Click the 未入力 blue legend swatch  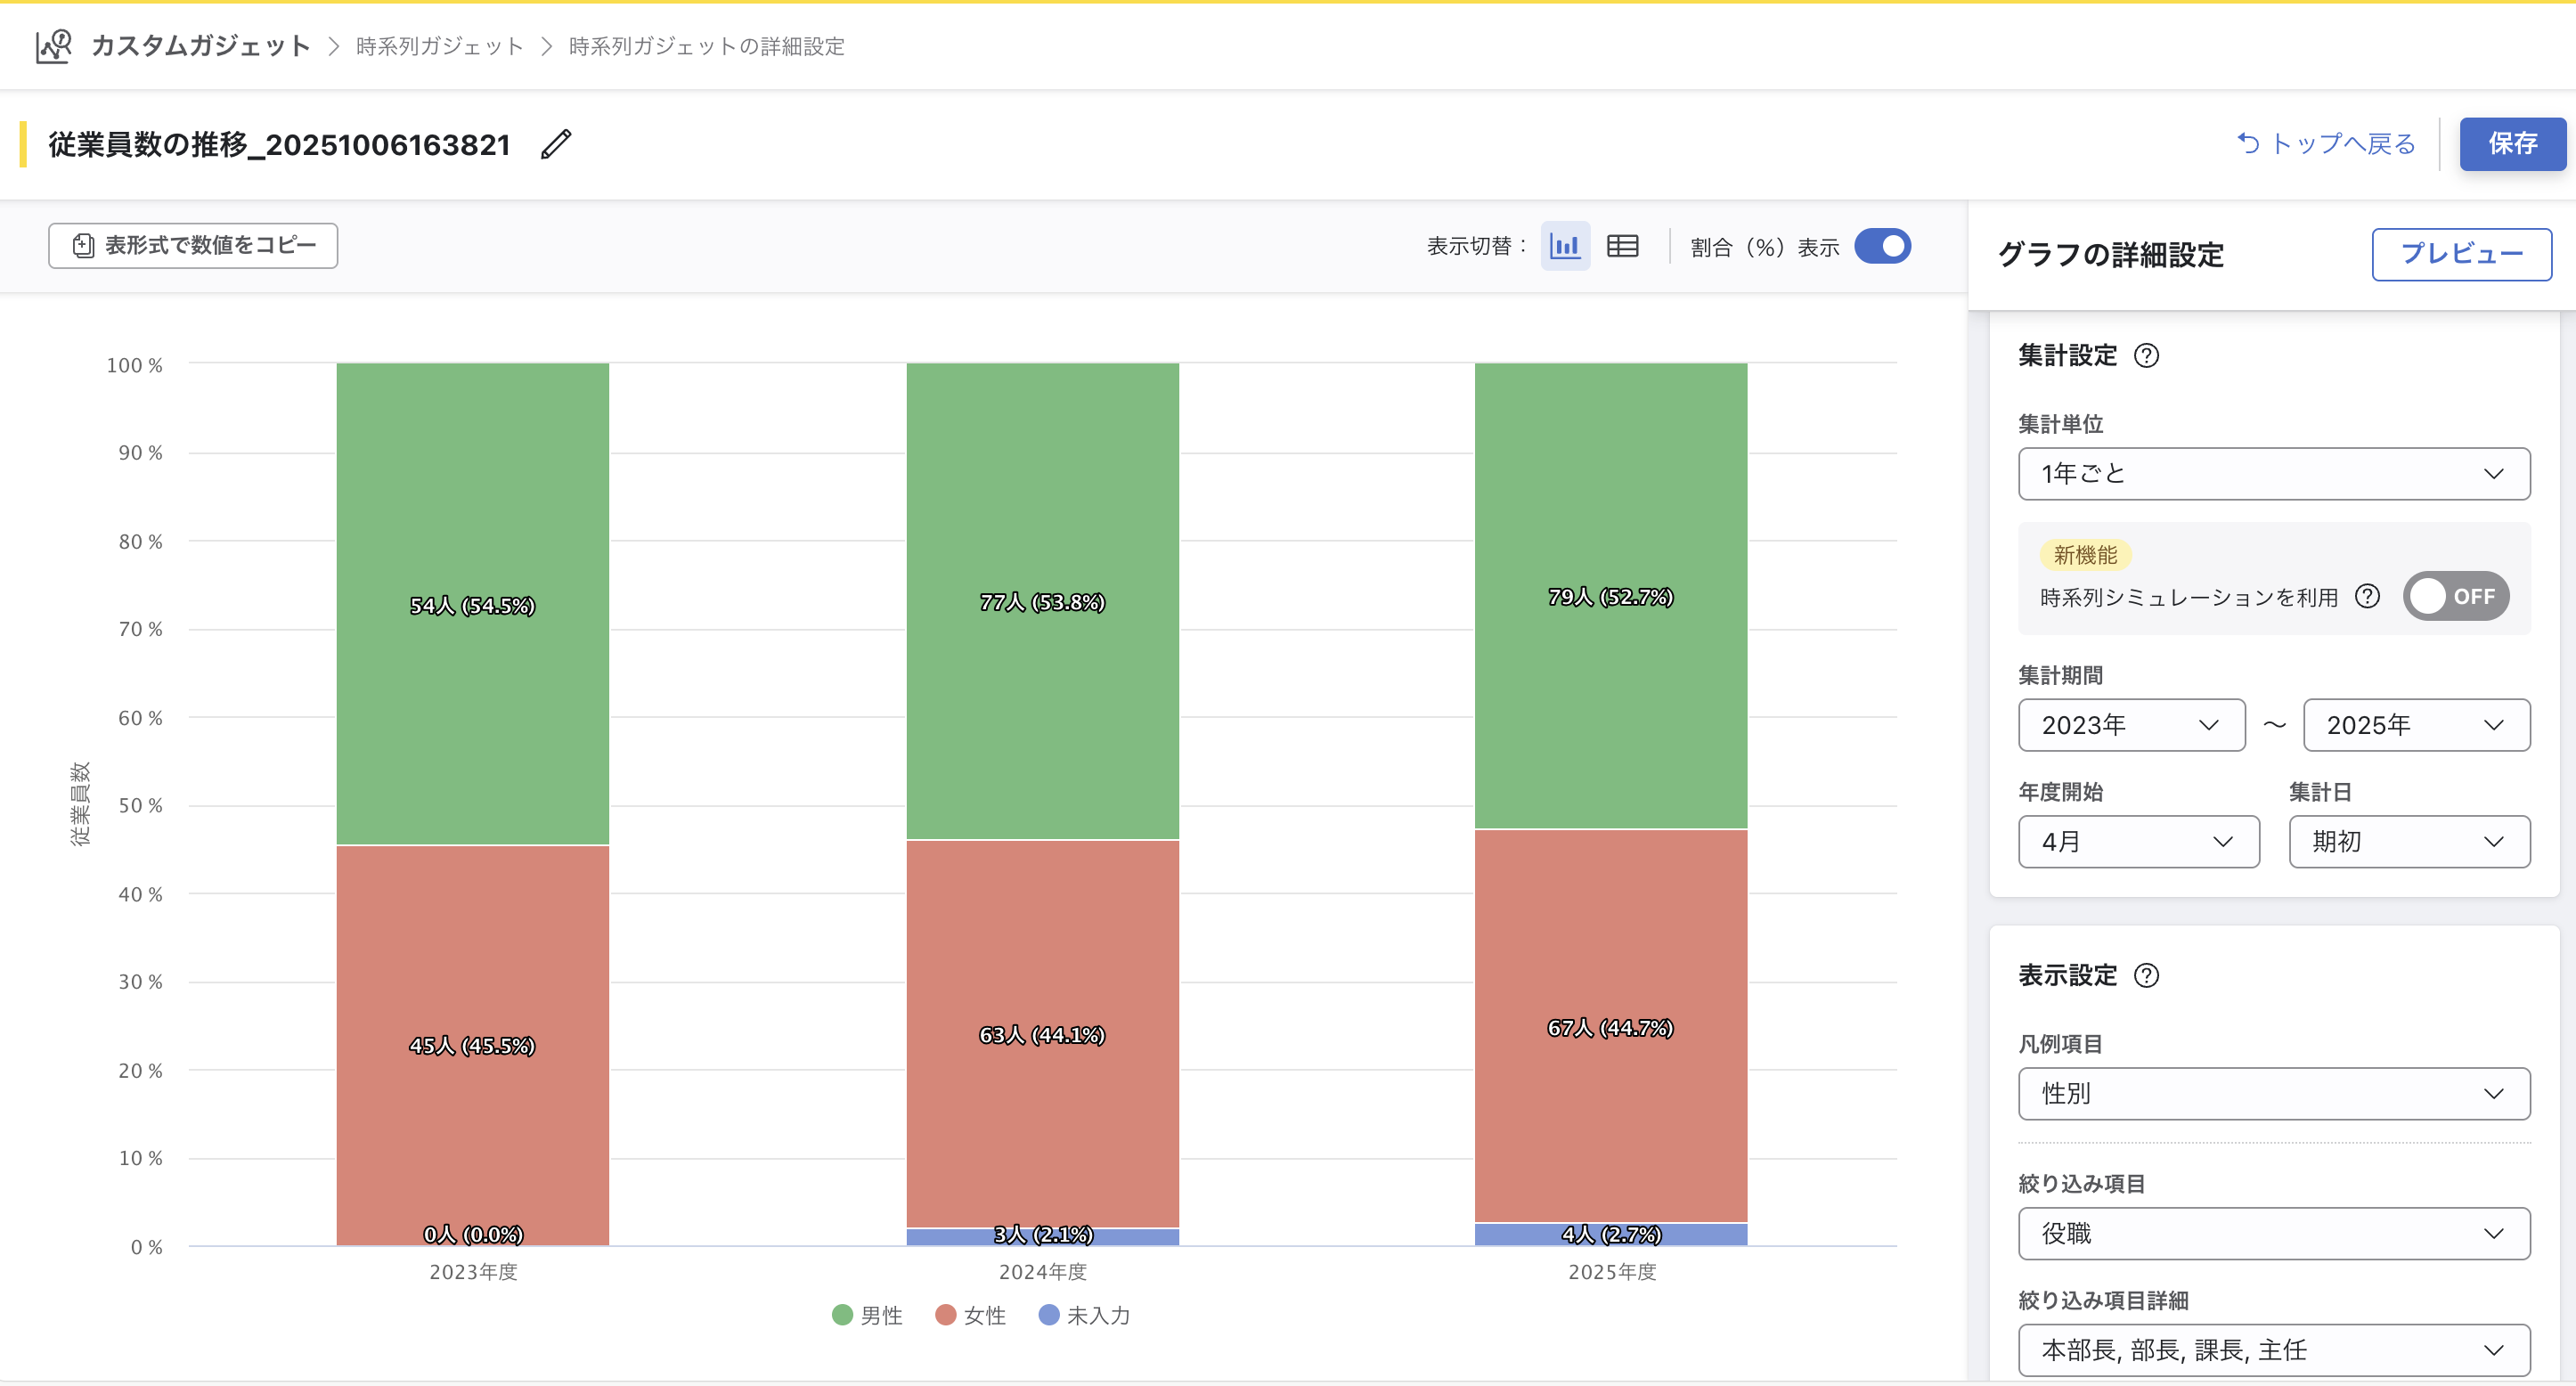tap(1048, 1315)
